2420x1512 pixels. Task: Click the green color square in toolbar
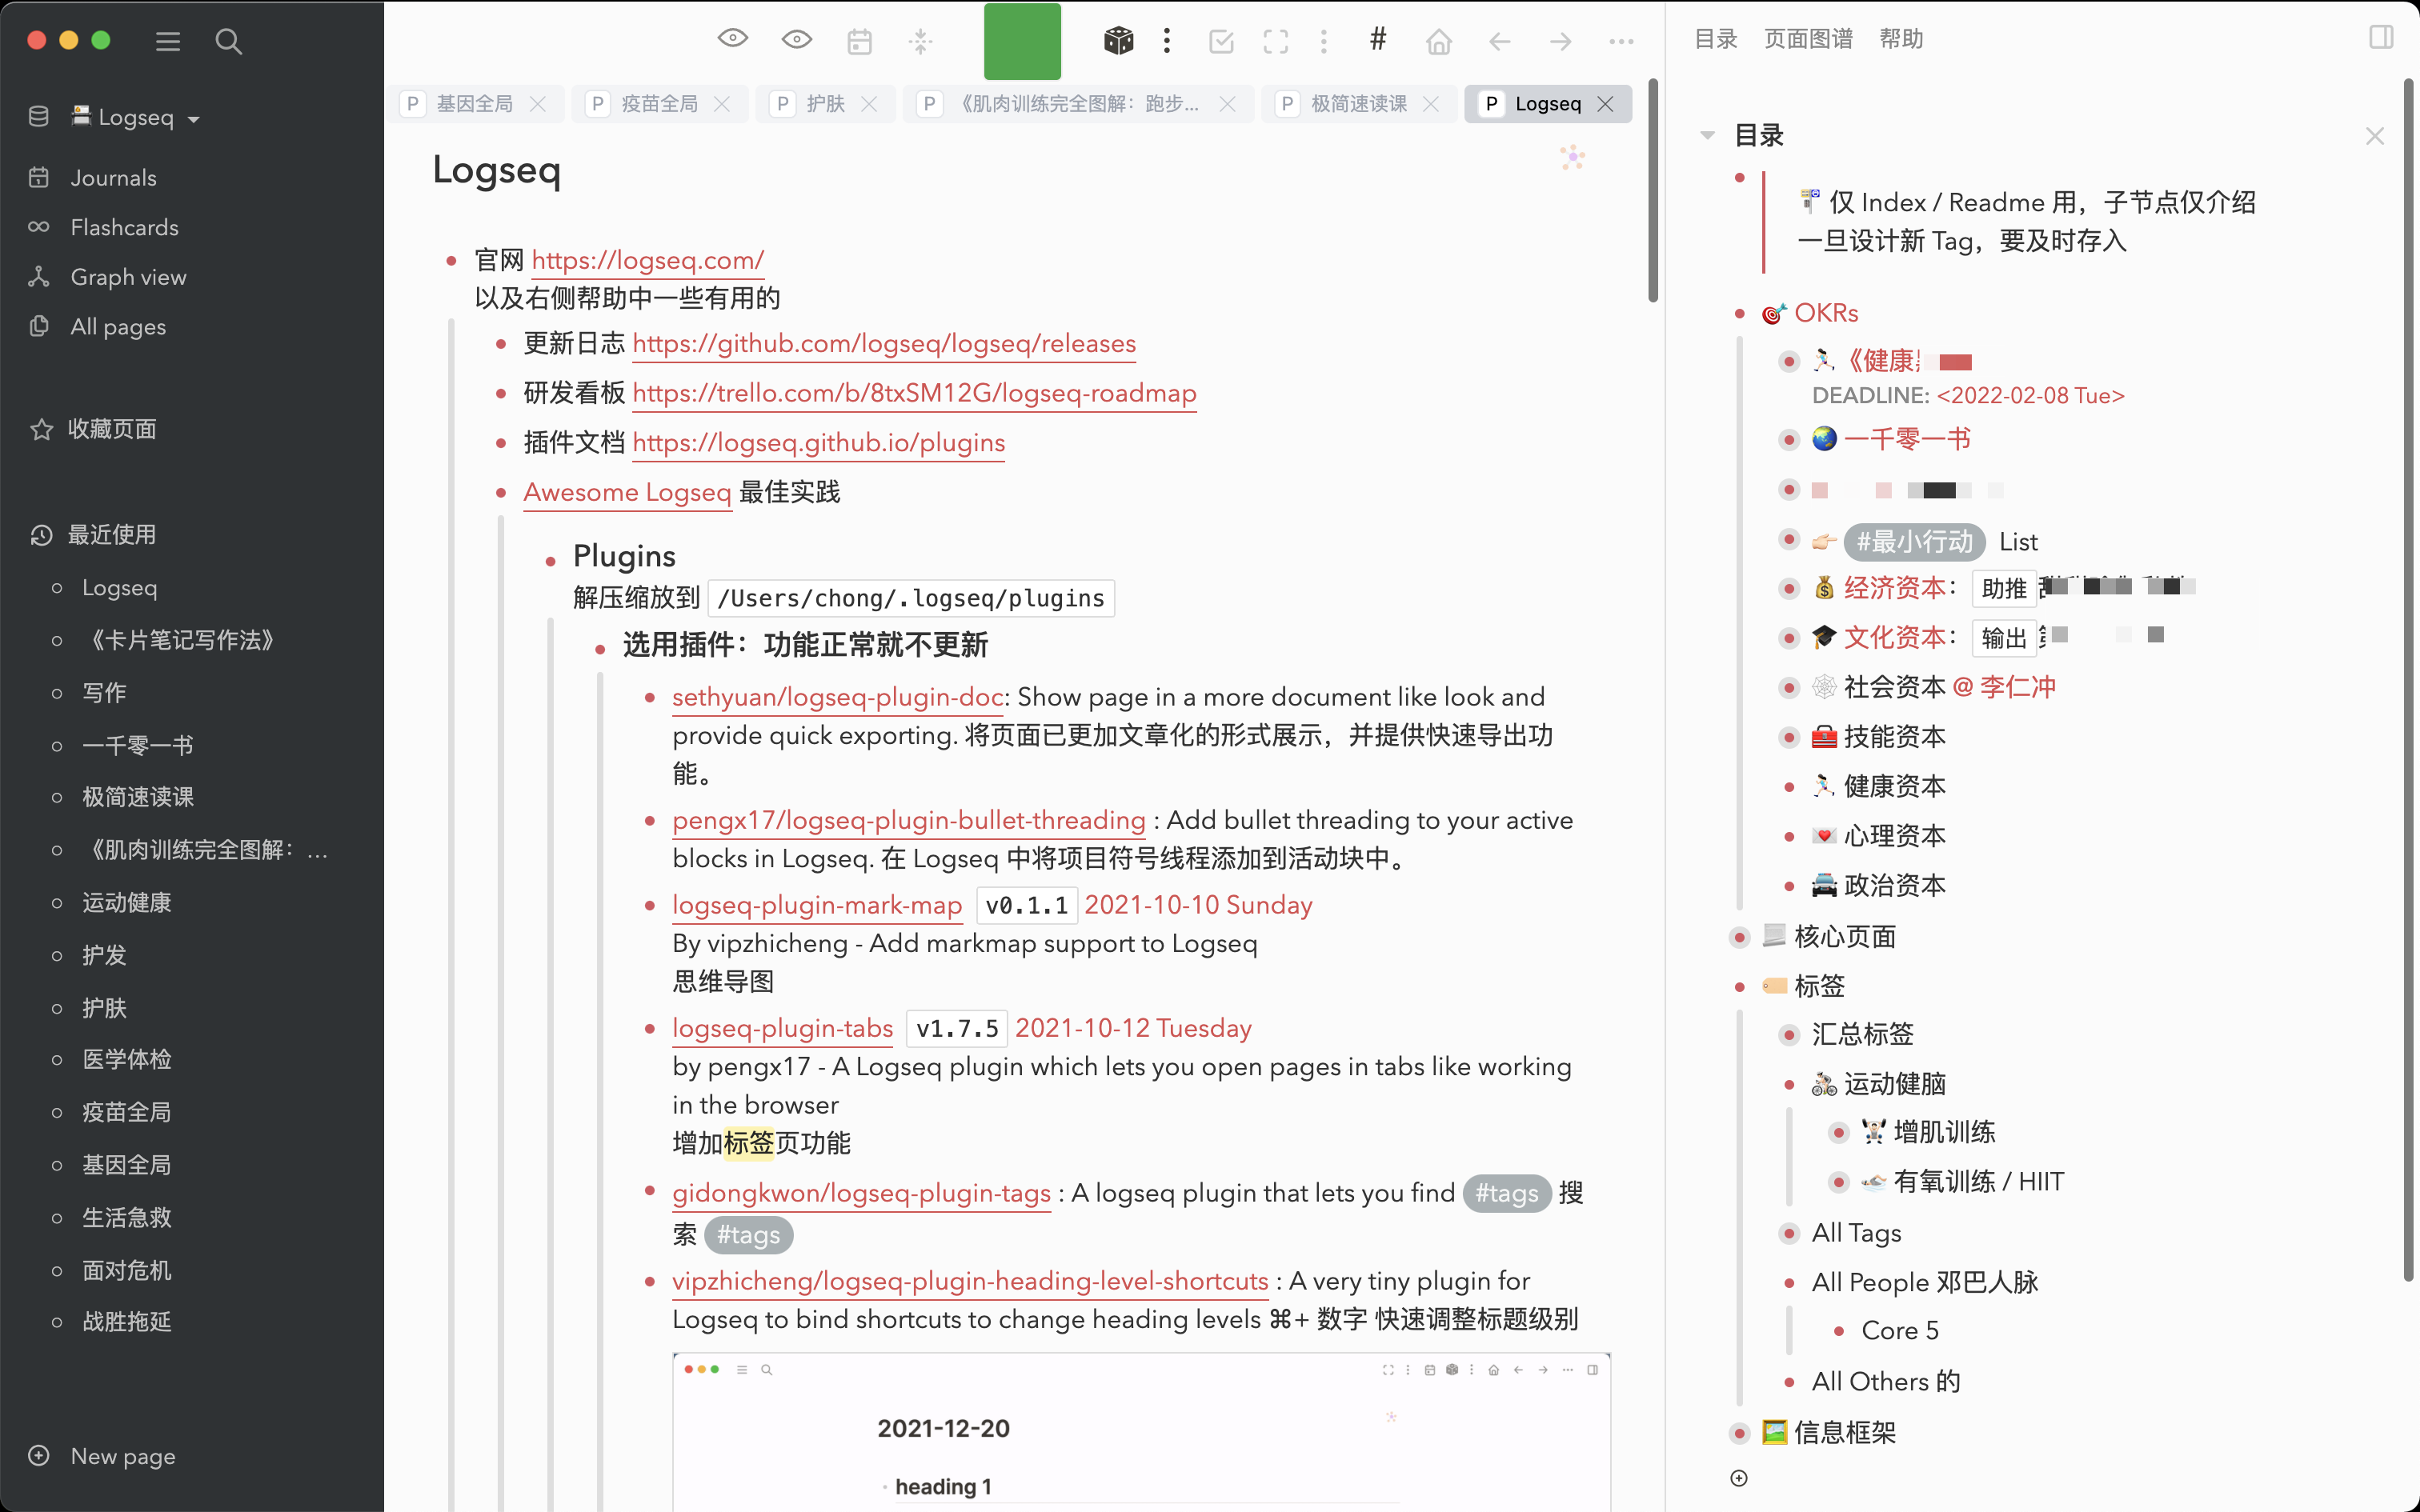1022,41
